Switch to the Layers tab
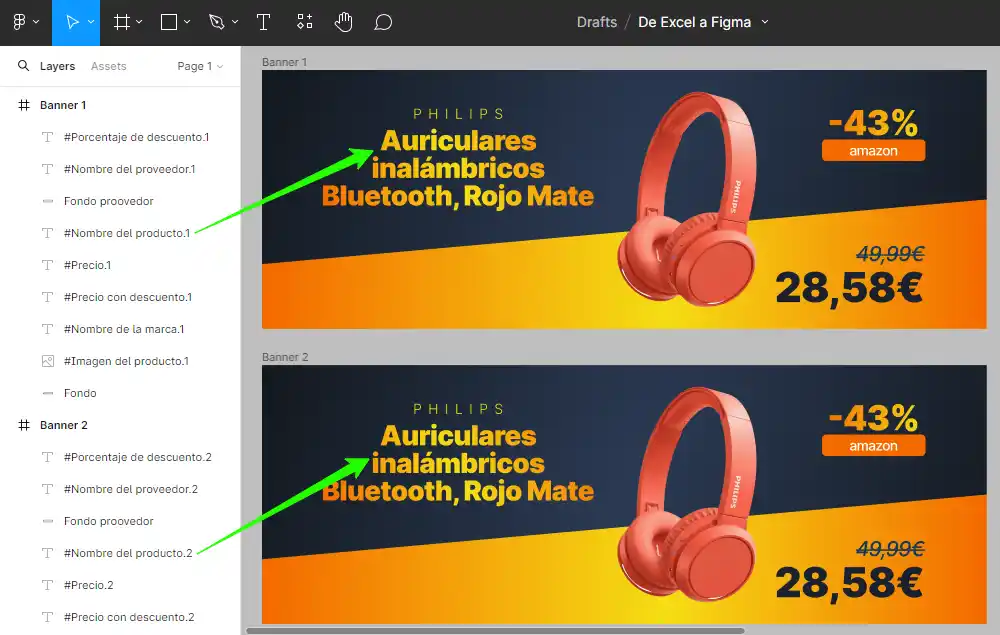 [x=57, y=66]
